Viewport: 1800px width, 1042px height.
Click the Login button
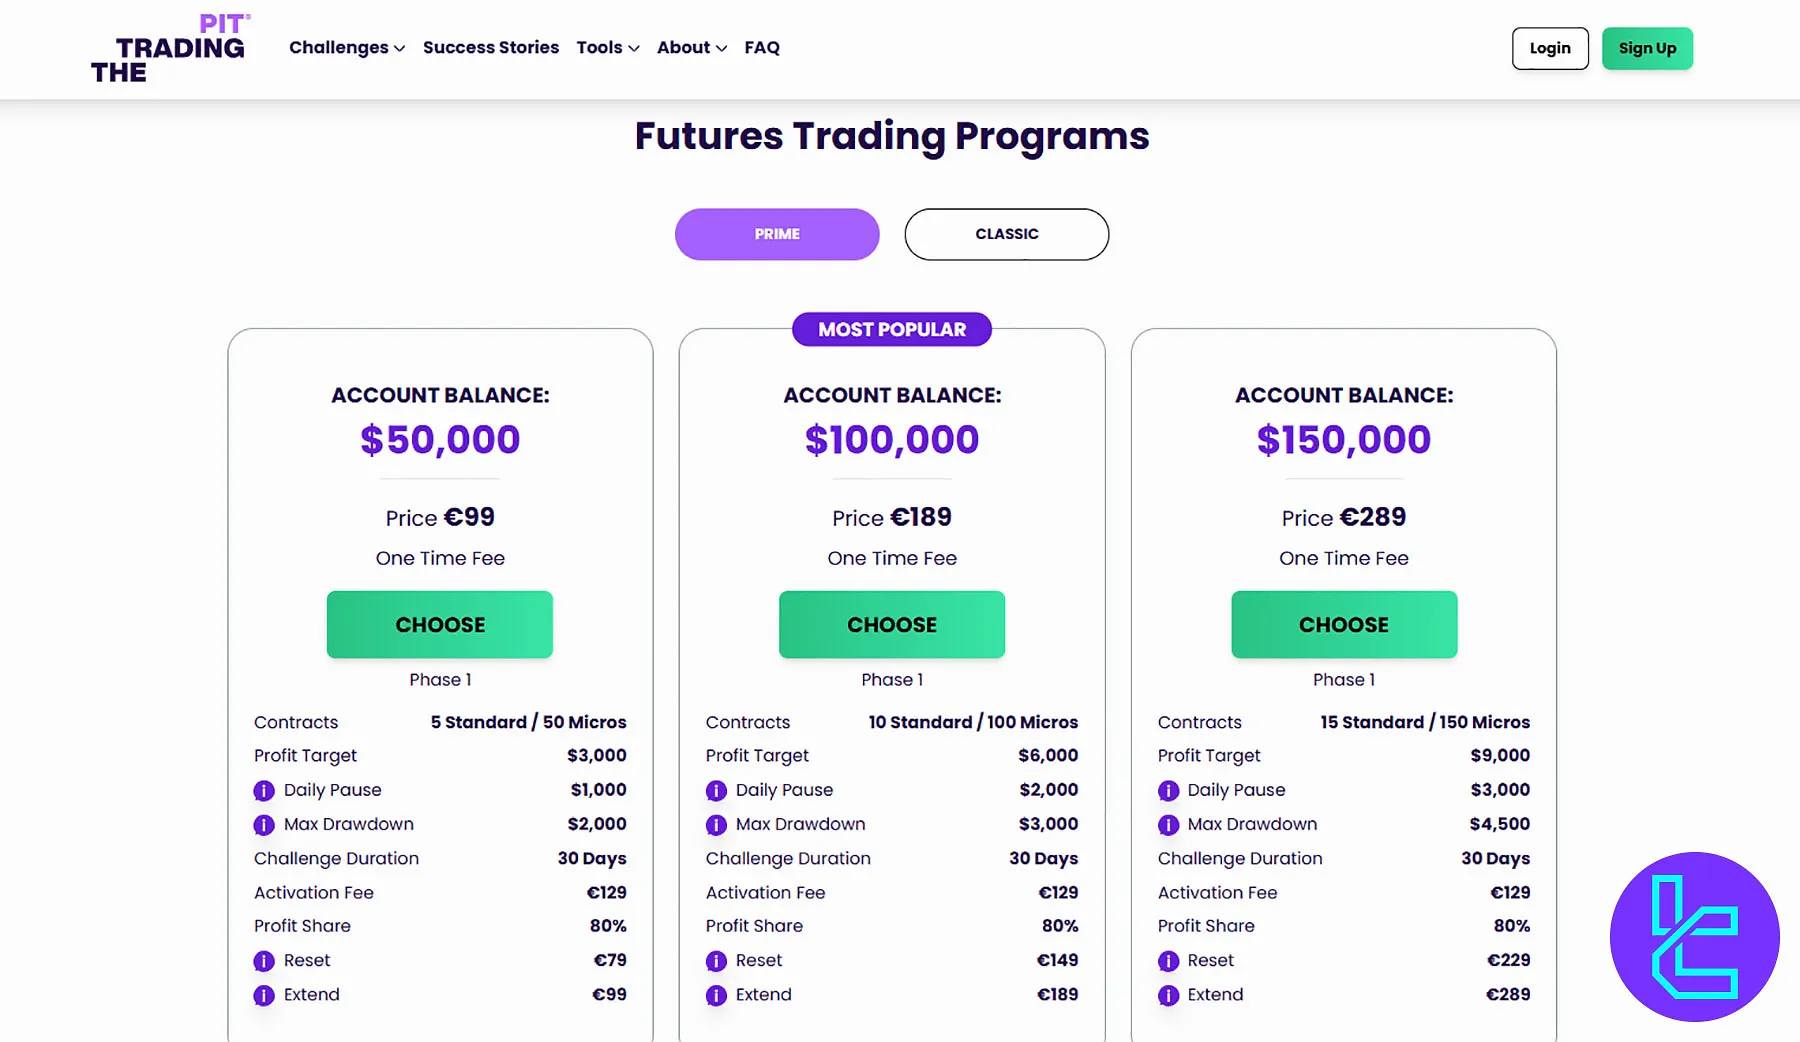point(1550,48)
